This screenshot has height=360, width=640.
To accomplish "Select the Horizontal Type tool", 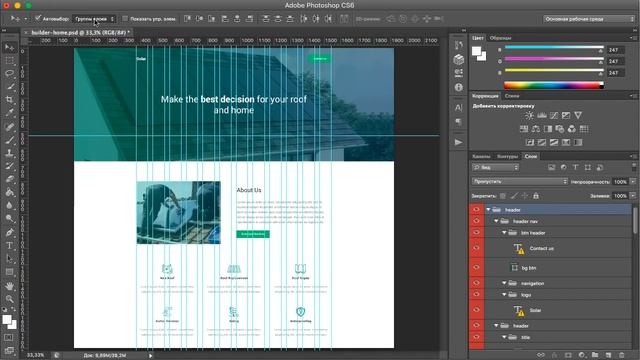I will (x=9, y=246).
